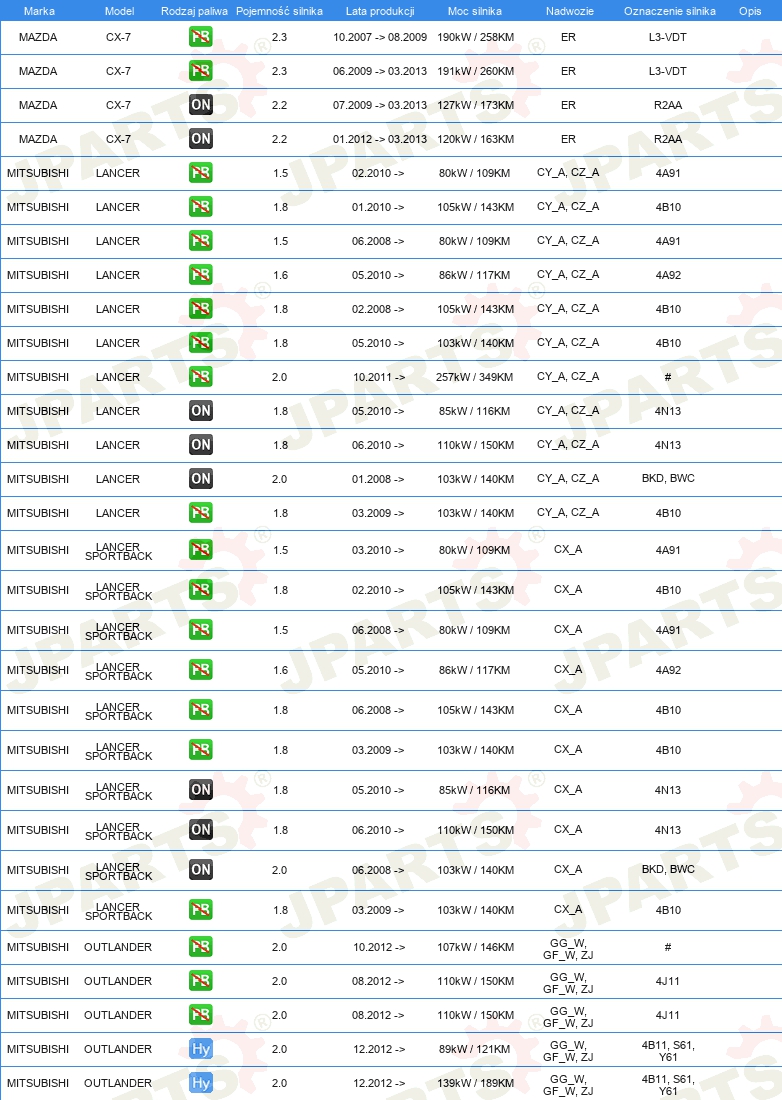Click petrol icon in Outlander 107kW row
The width and height of the screenshot is (782, 1100).
pos(201,947)
